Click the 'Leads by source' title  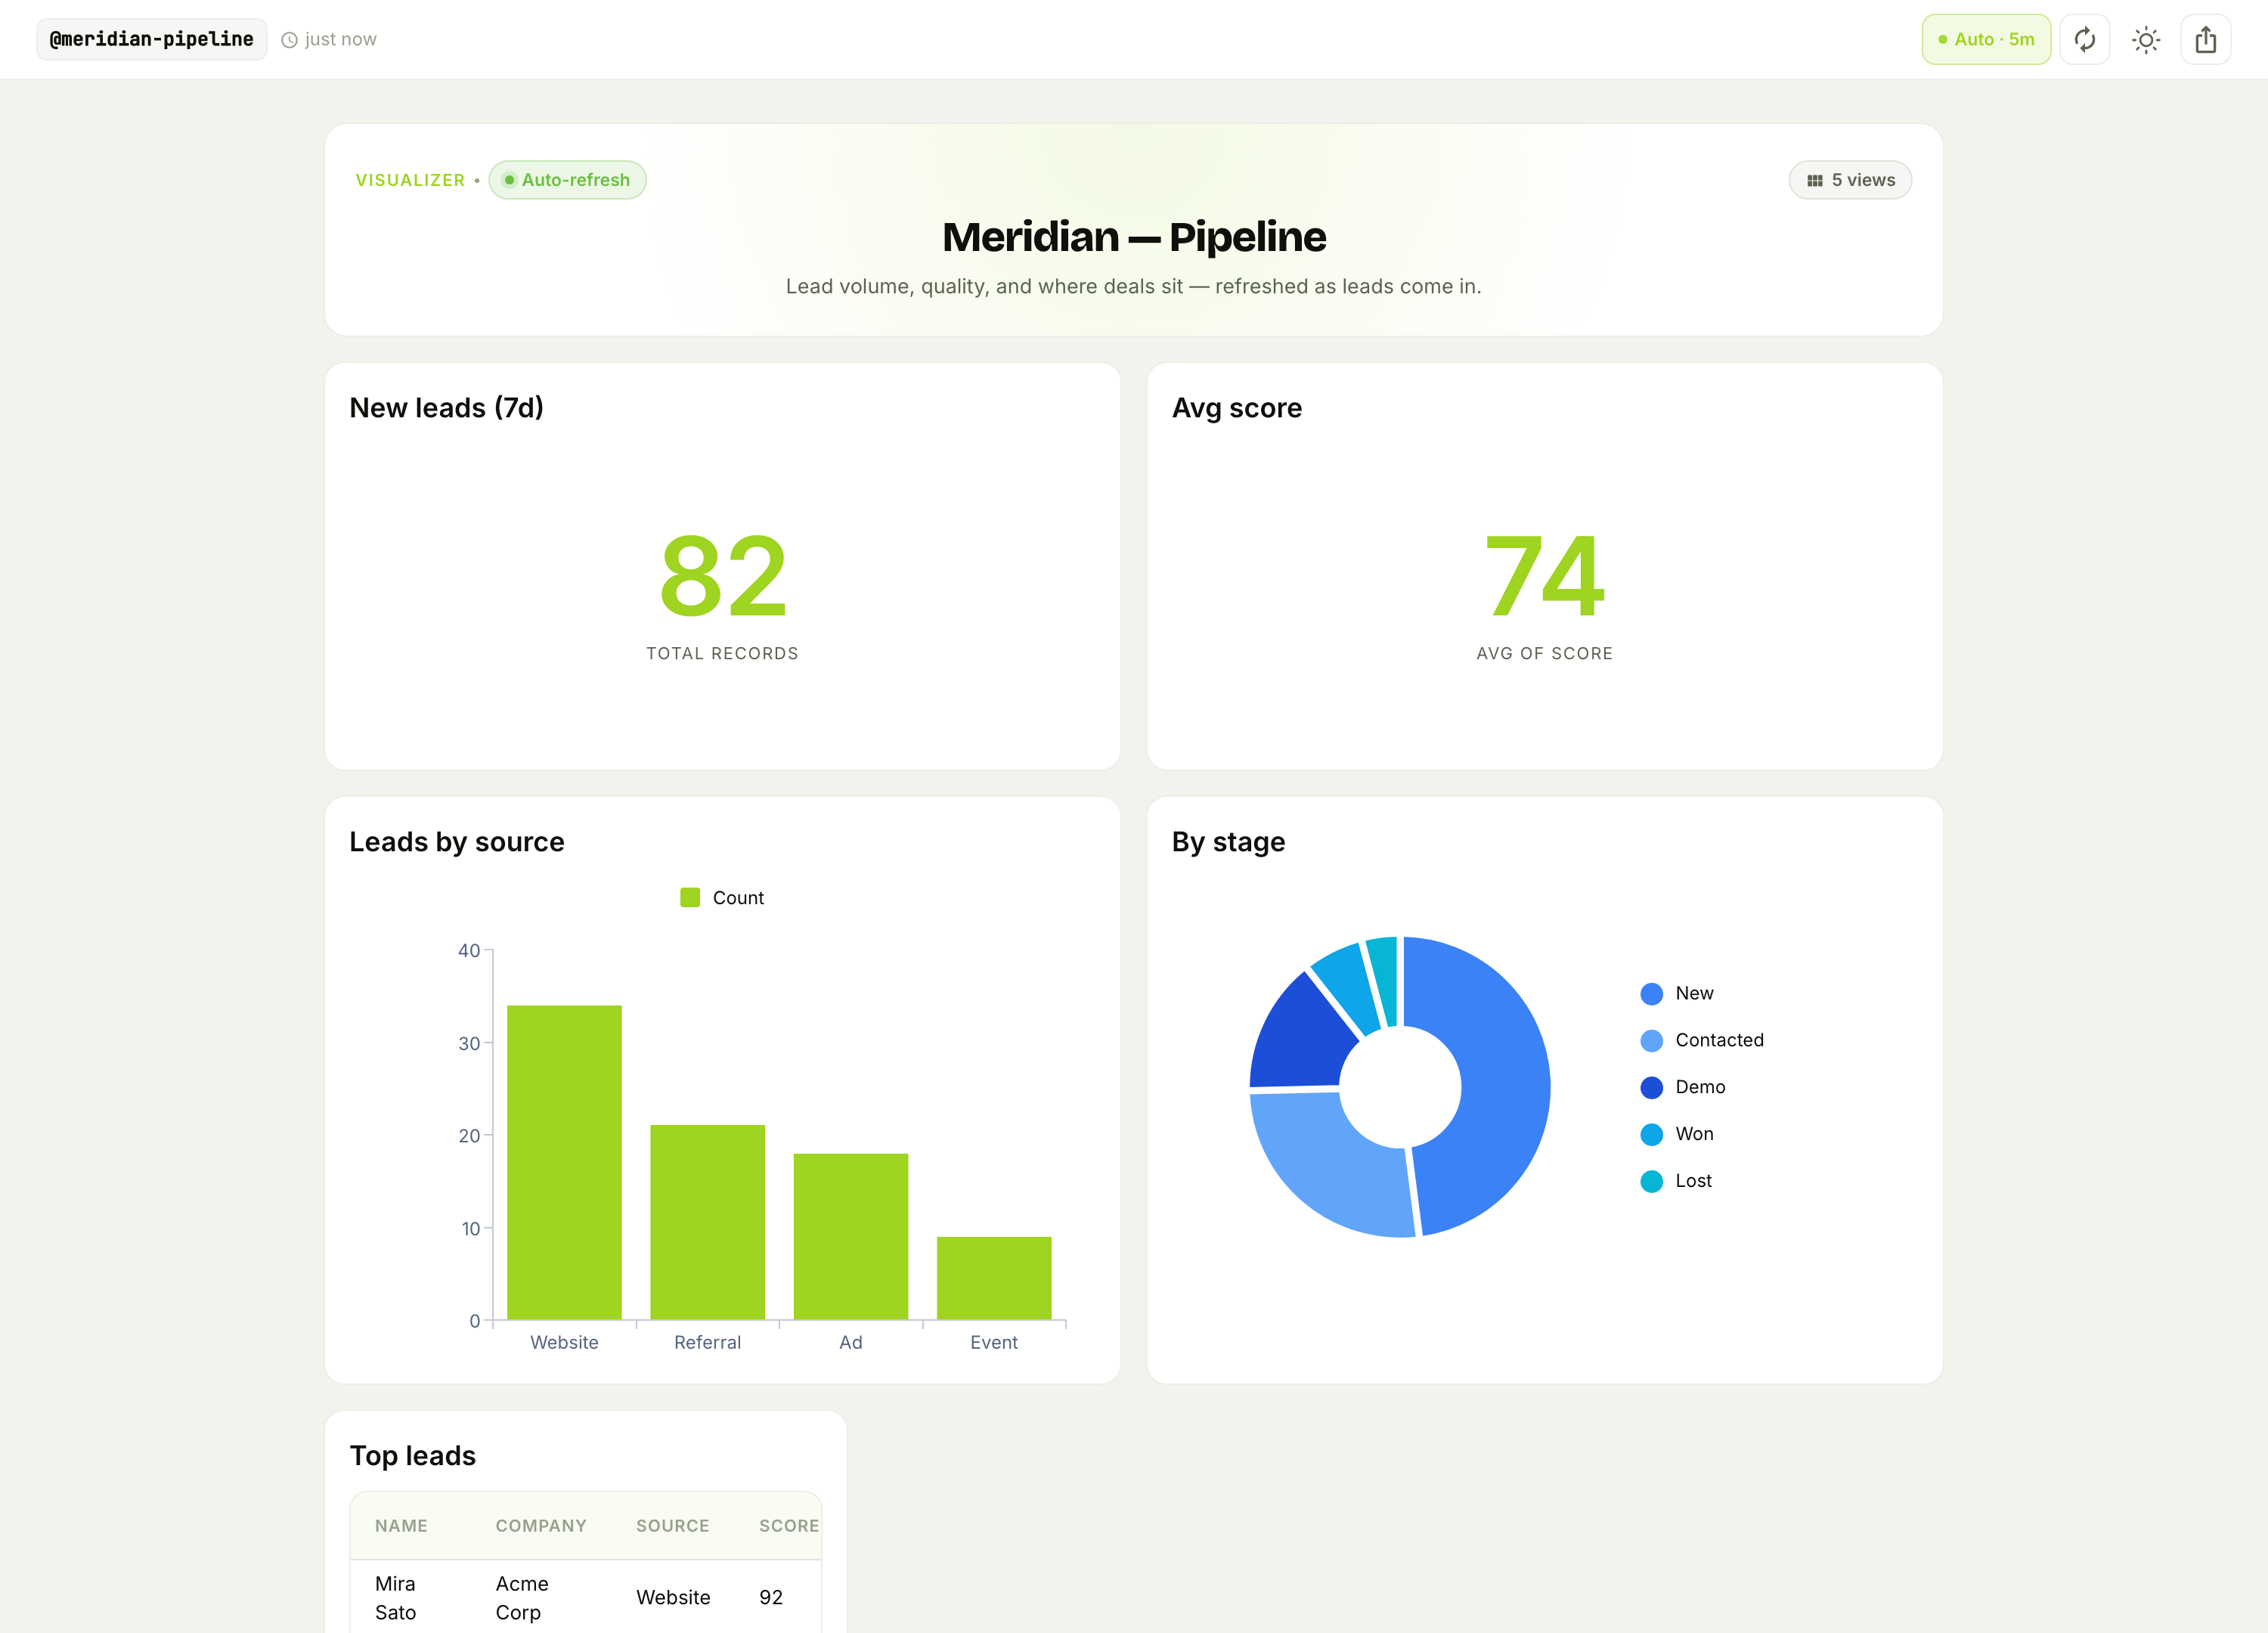coord(456,842)
